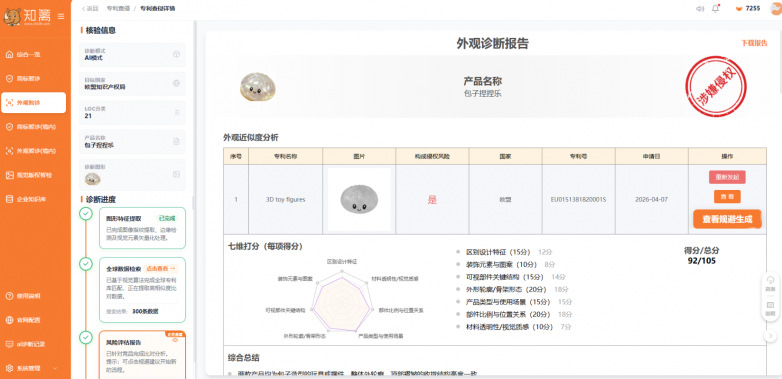This screenshot has width=782, height=379.
Task: Click the 2026-04-07 application date cell
Action: (x=651, y=199)
